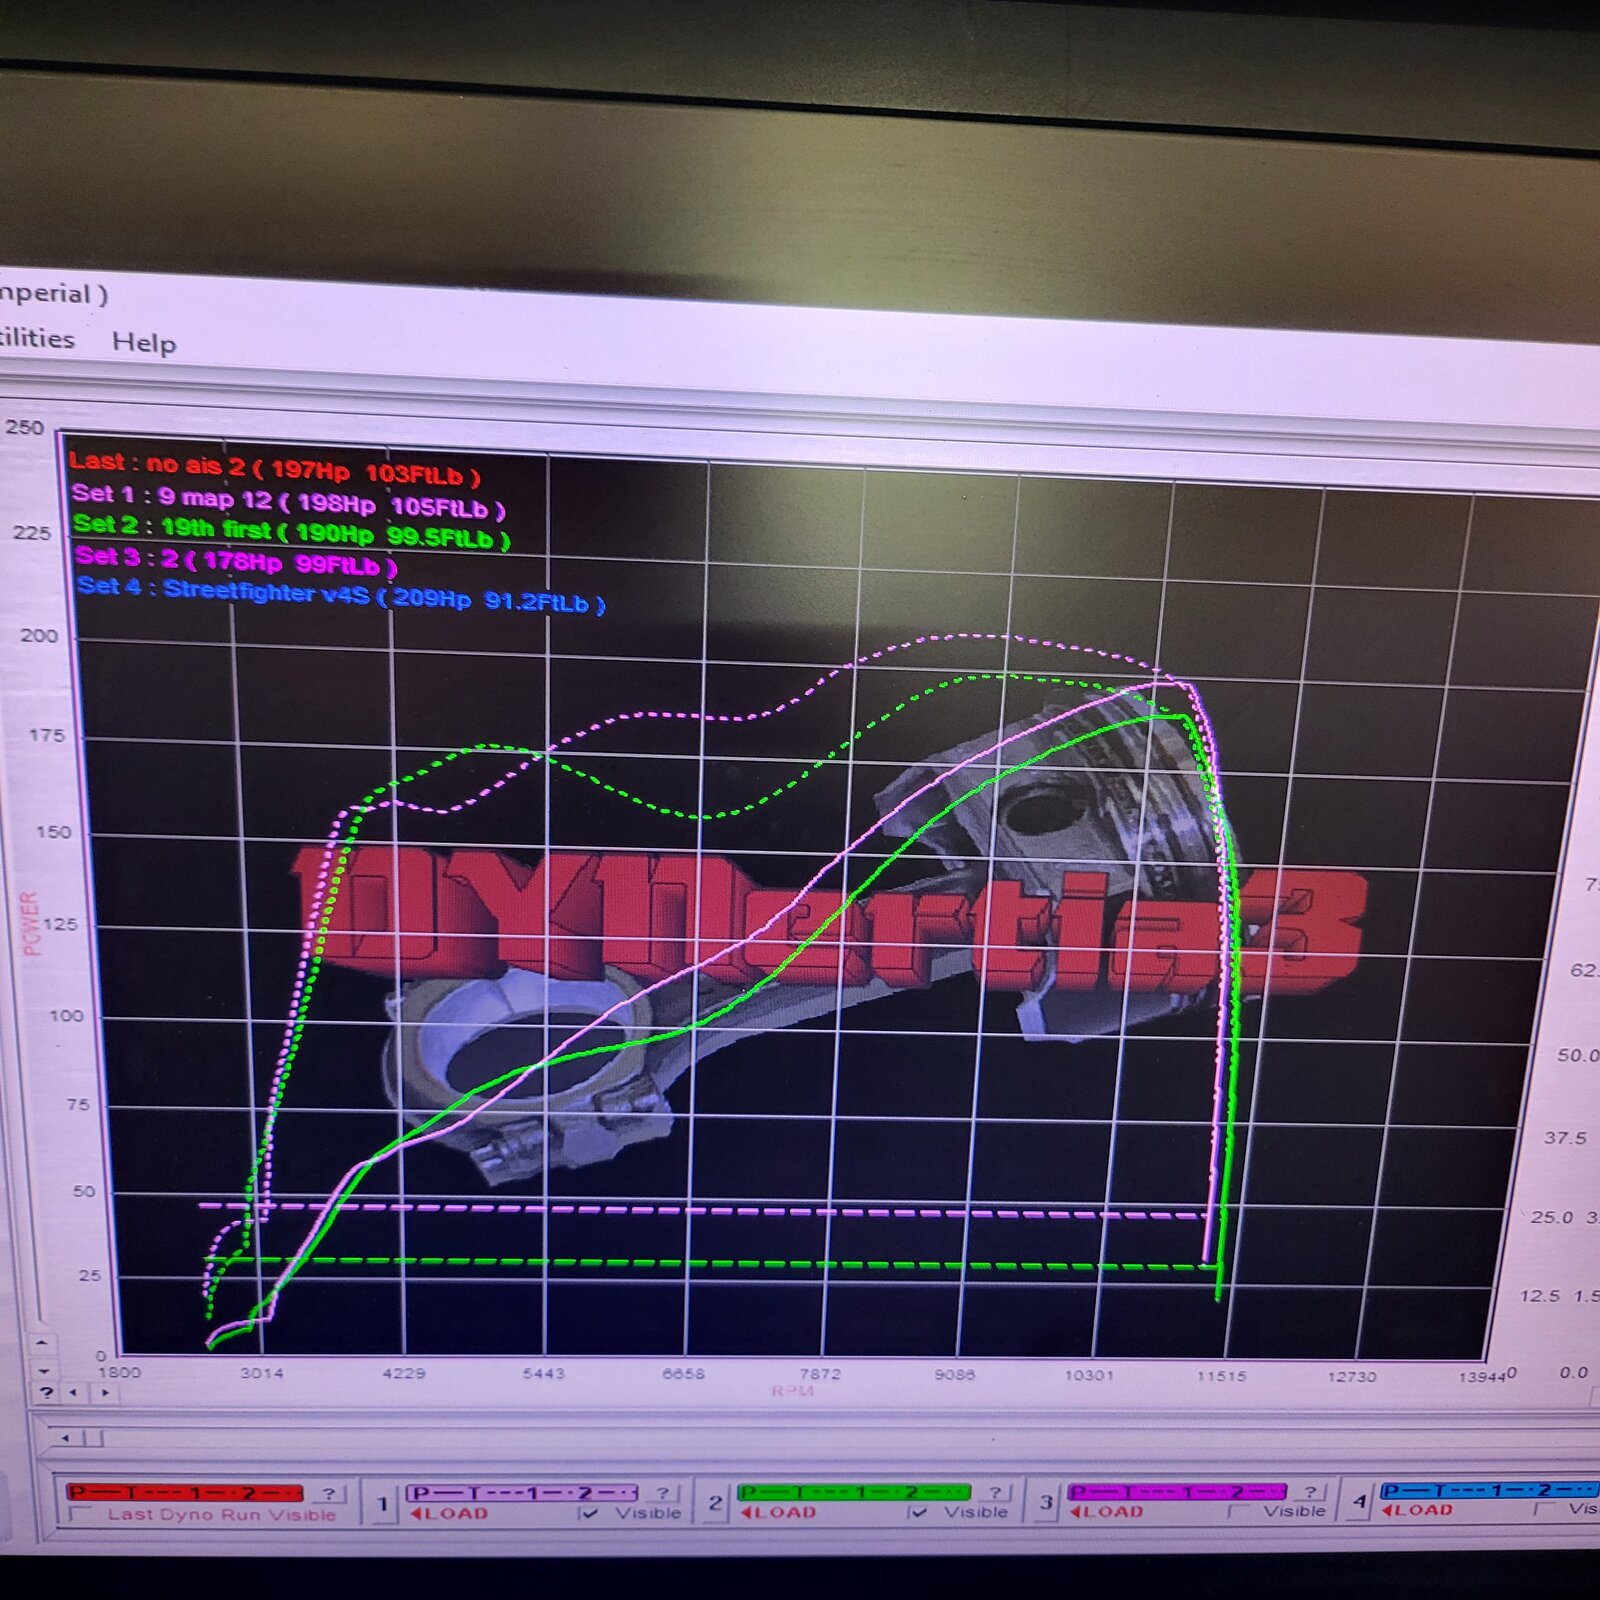Click the green Set 2 trace color bar

(853, 1492)
